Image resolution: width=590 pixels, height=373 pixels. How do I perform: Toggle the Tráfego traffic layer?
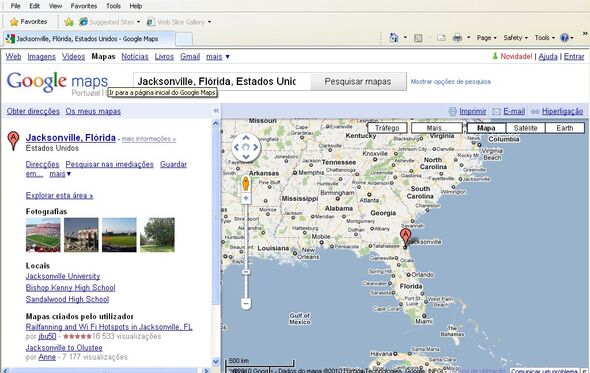point(387,128)
